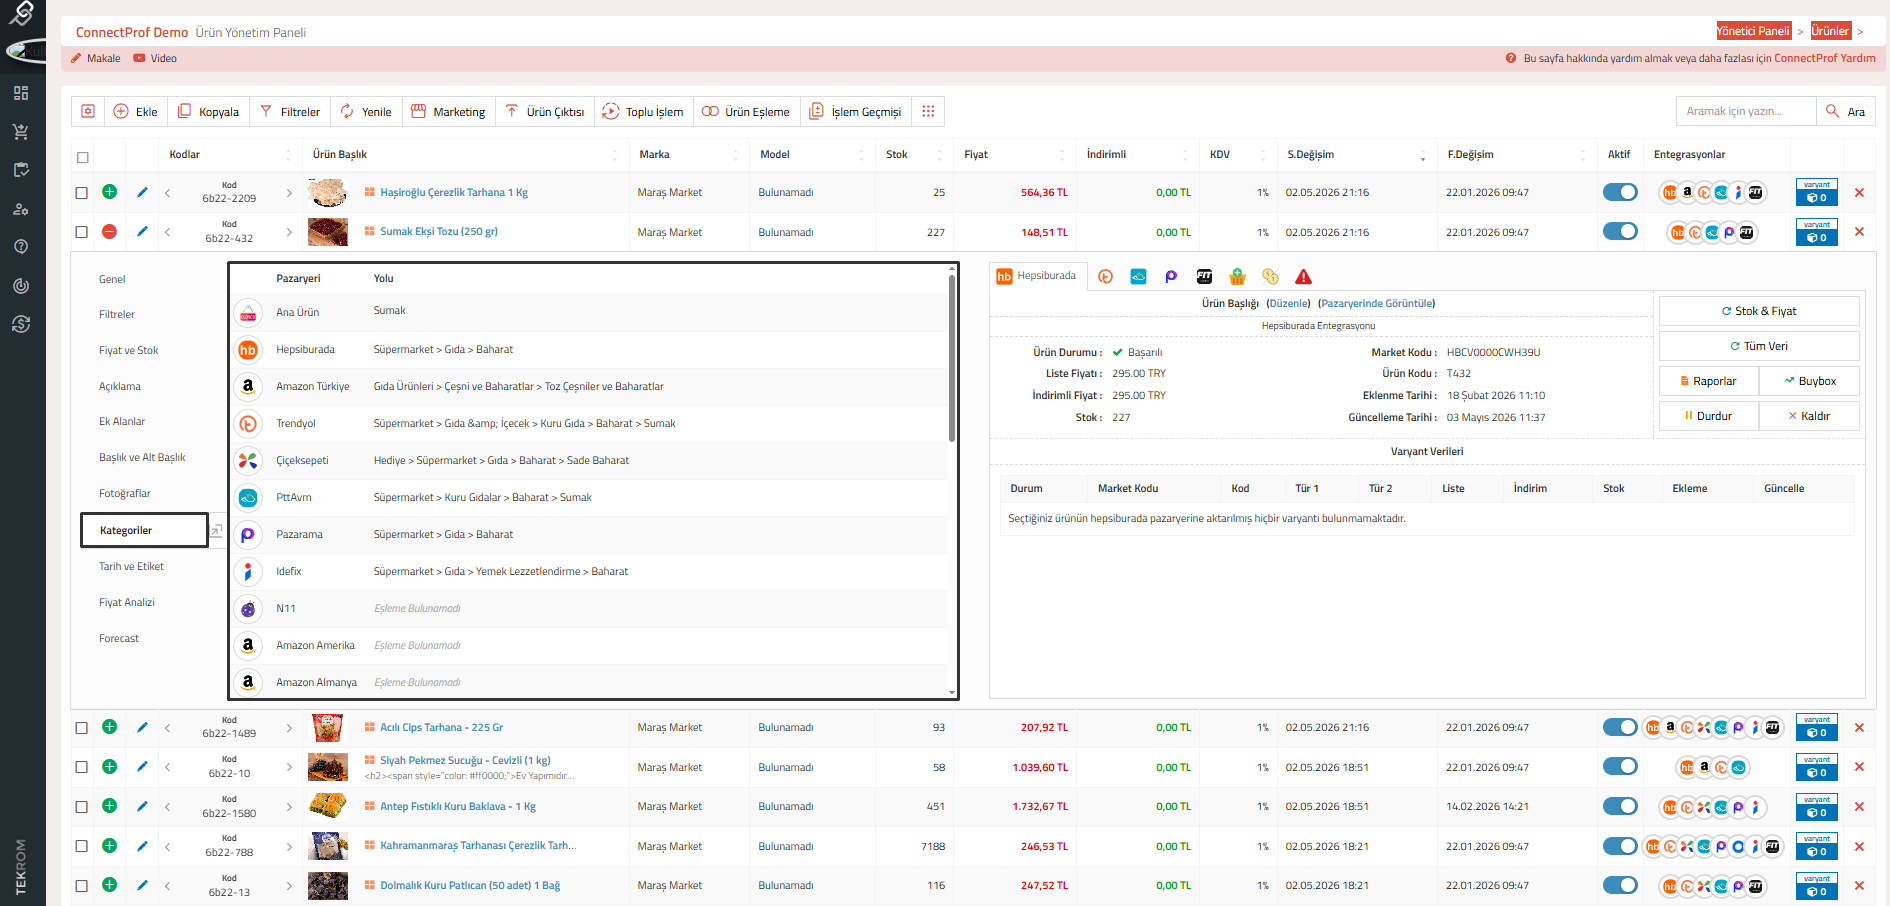Click the Tüm Veri button

(x=1759, y=346)
